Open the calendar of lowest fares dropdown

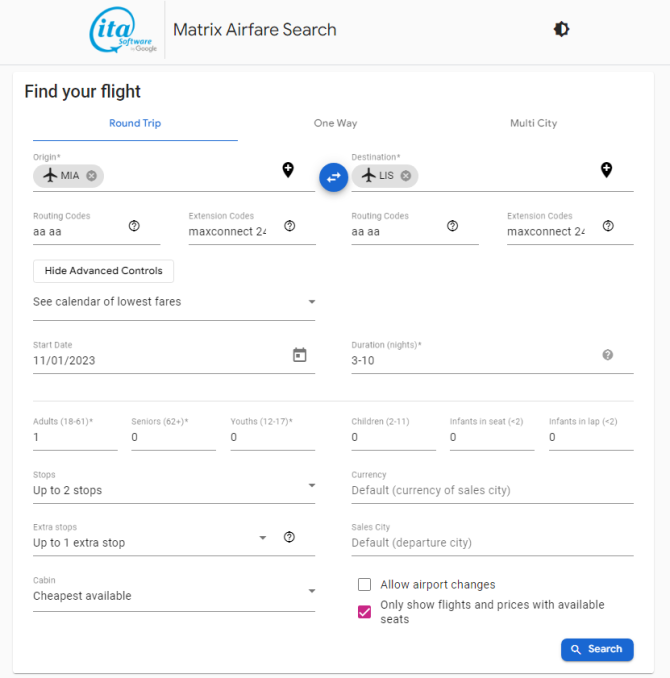point(174,302)
